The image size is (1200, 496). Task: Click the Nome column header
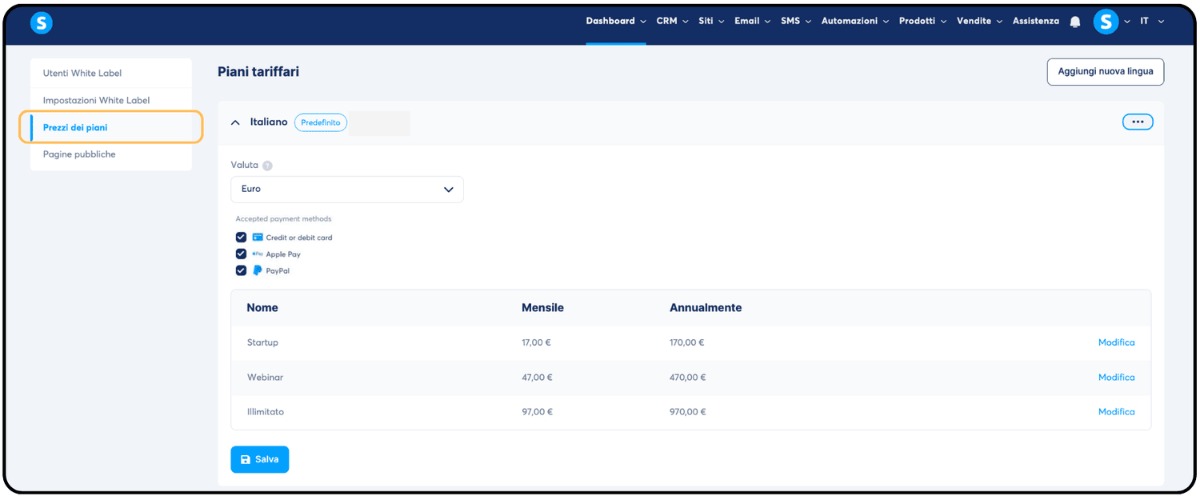(x=263, y=308)
